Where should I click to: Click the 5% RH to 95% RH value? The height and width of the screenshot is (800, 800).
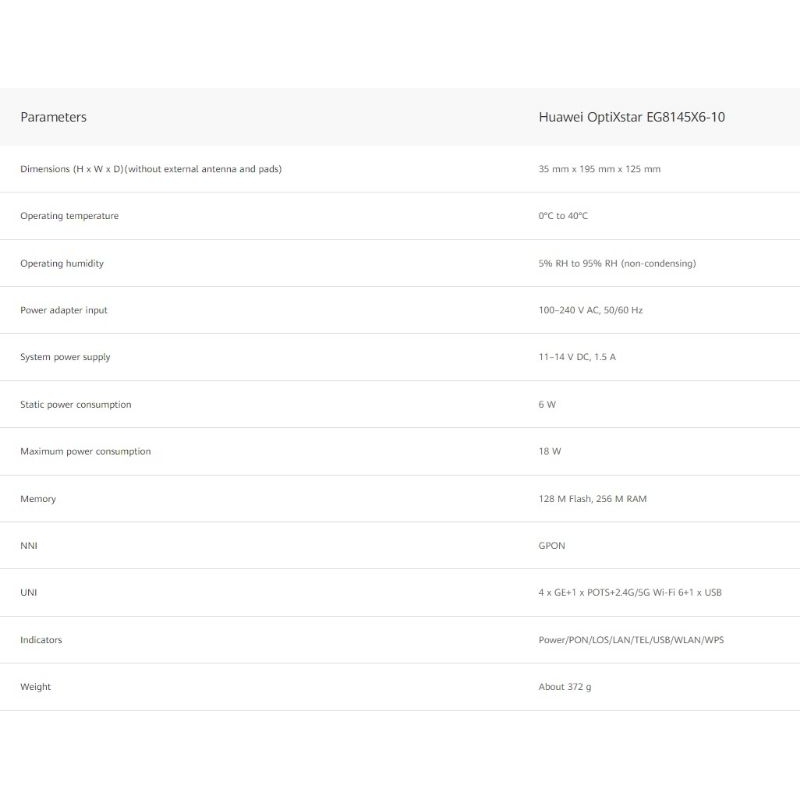click(617, 263)
